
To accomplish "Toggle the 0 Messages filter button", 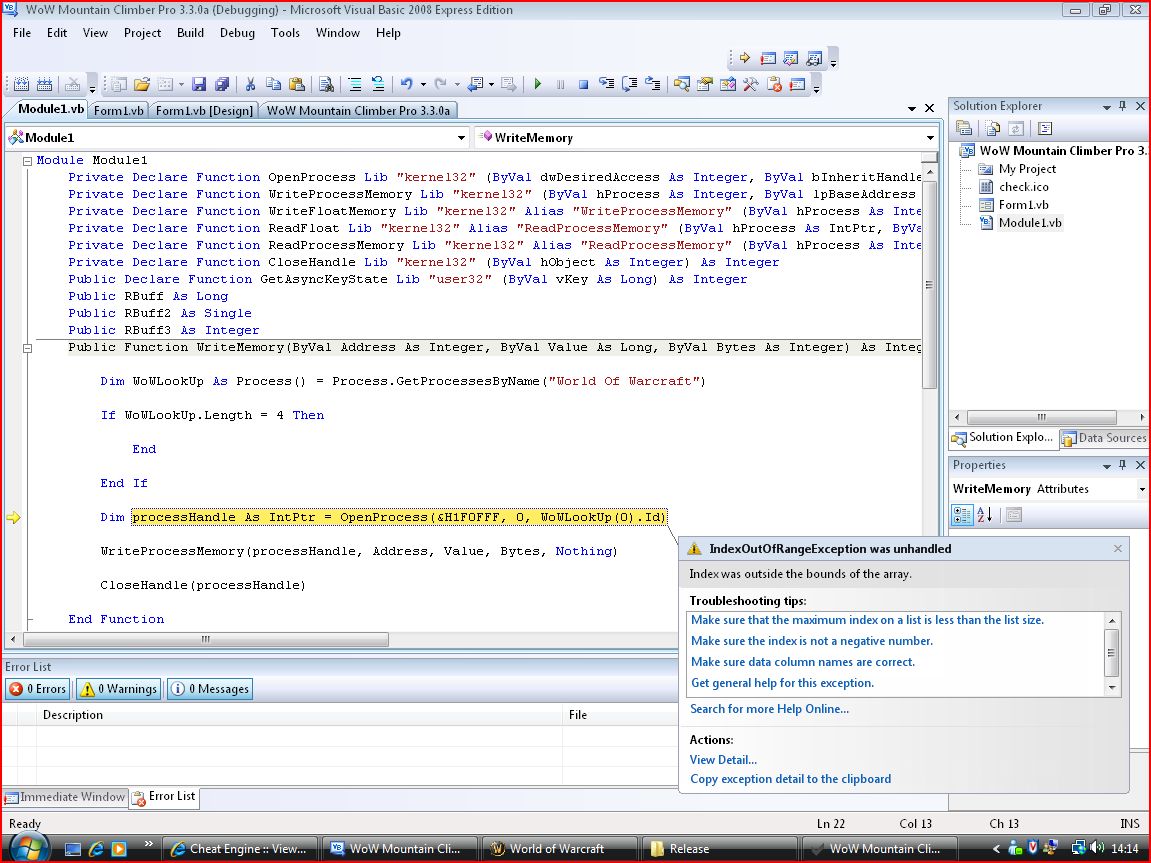I will [209, 689].
